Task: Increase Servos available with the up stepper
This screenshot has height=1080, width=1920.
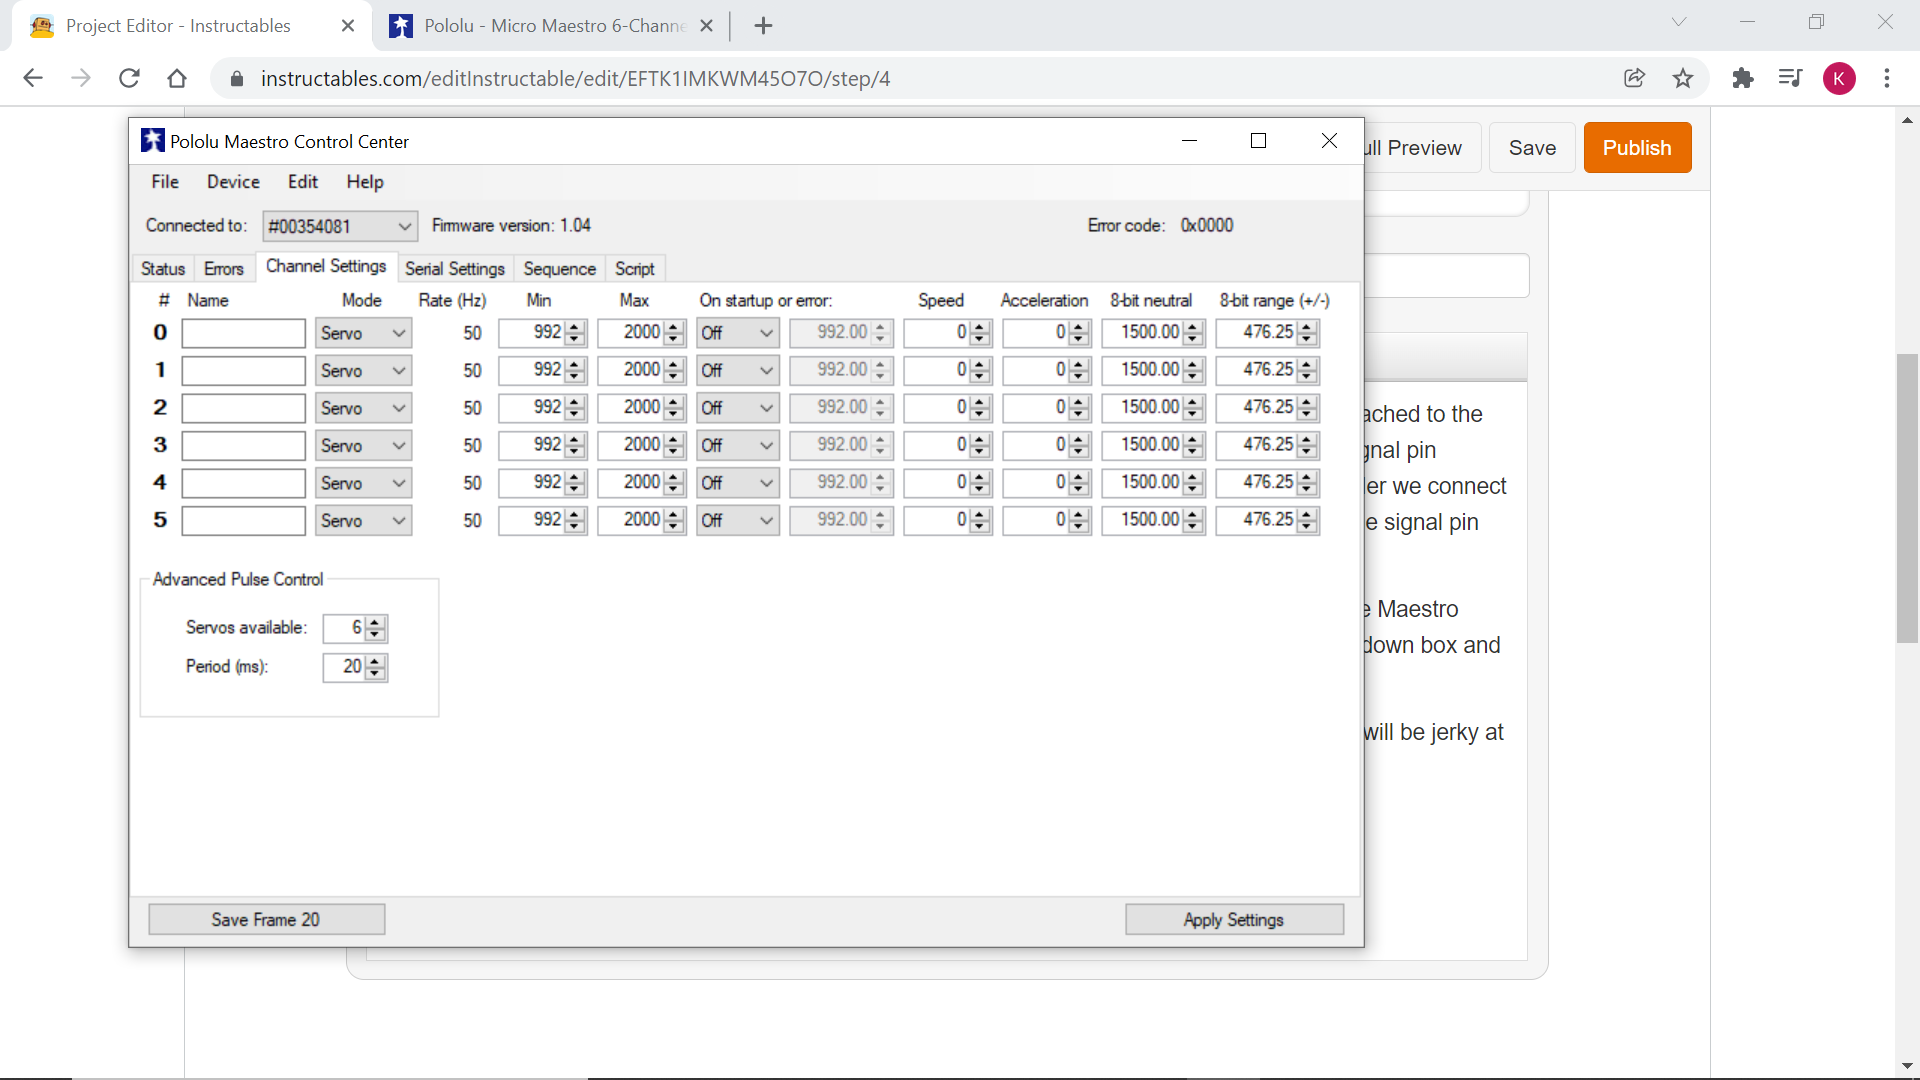Action: click(x=375, y=623)
